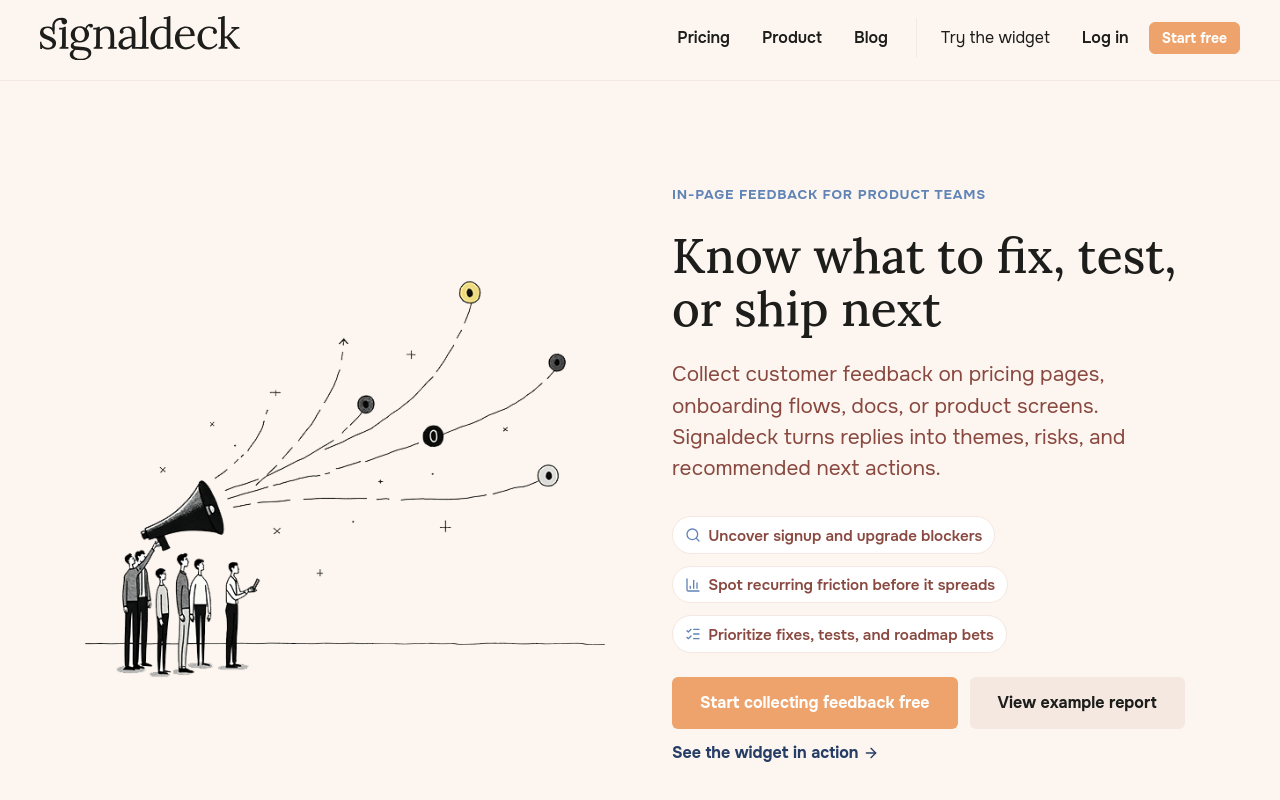Click the Log in link
1280x800 pixels.
click(1105, 38)
